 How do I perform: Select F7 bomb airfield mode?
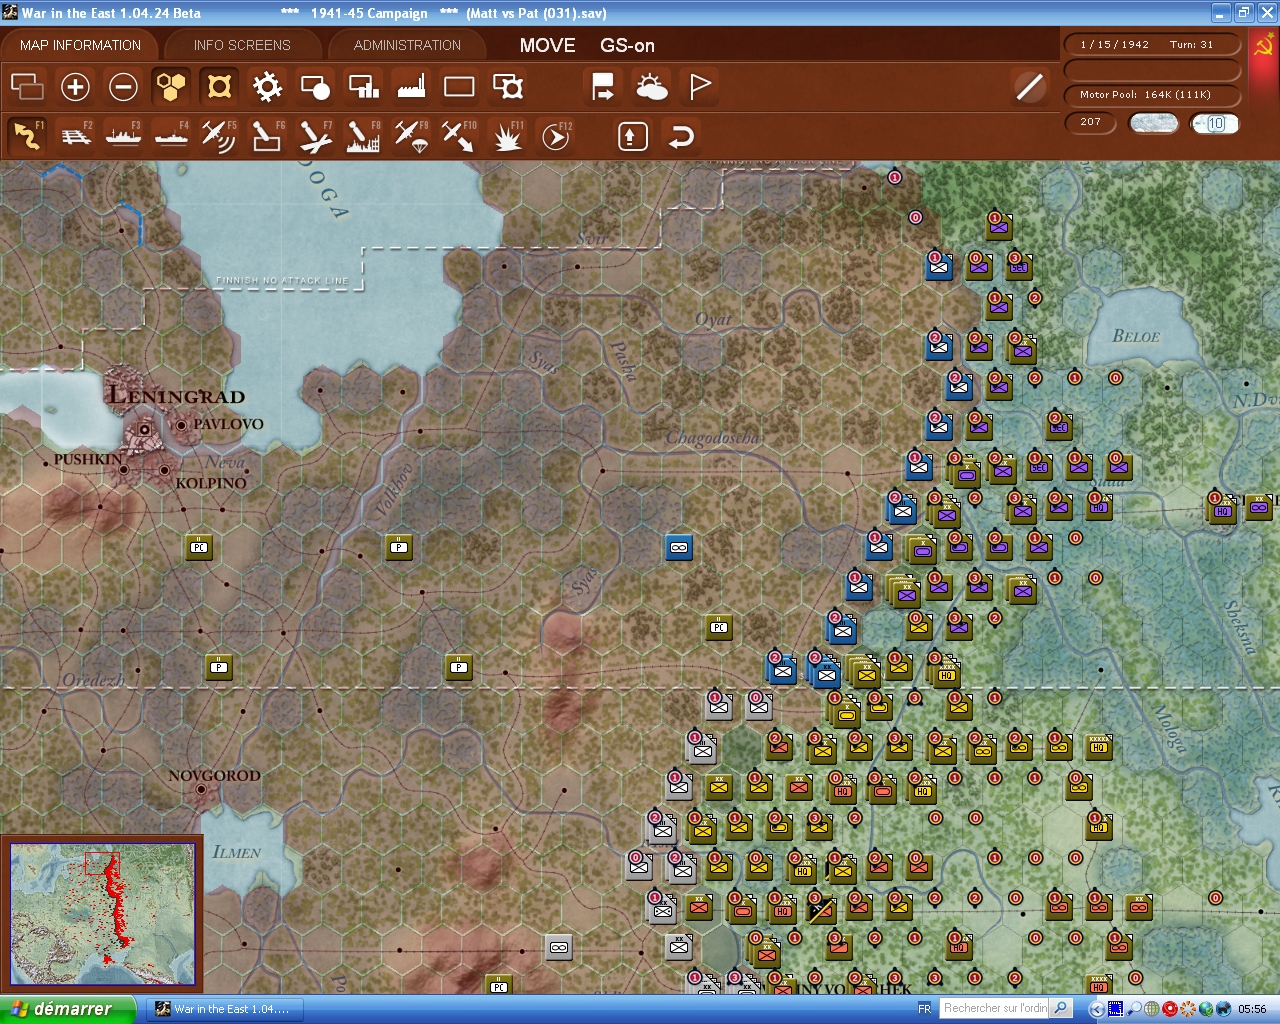click(x=315, y=135)
